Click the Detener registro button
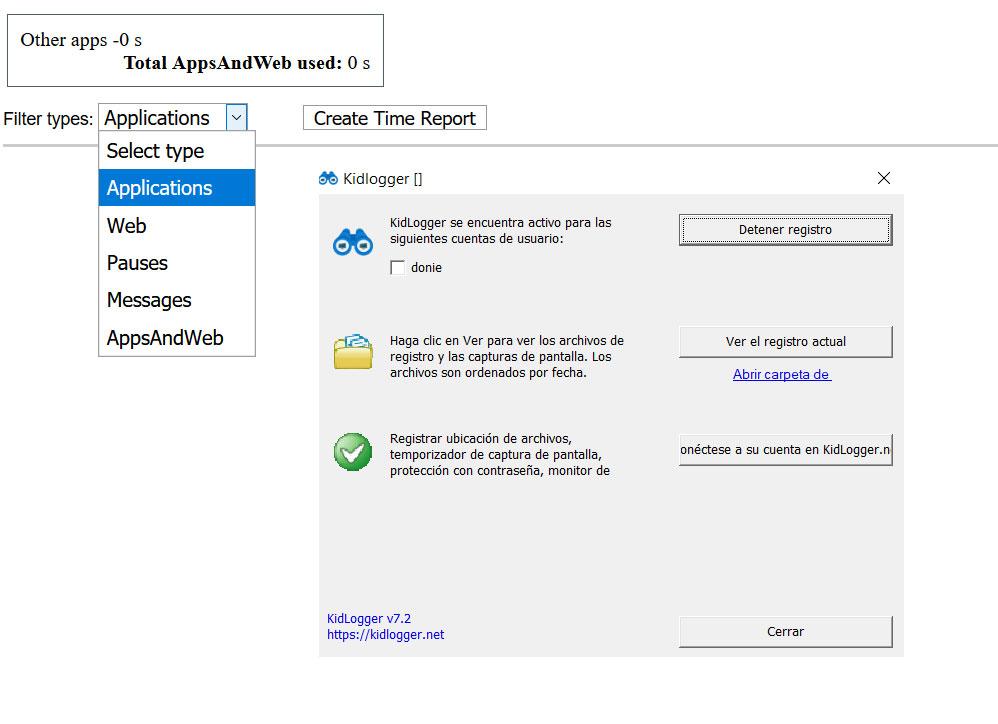 coord(785,230)
